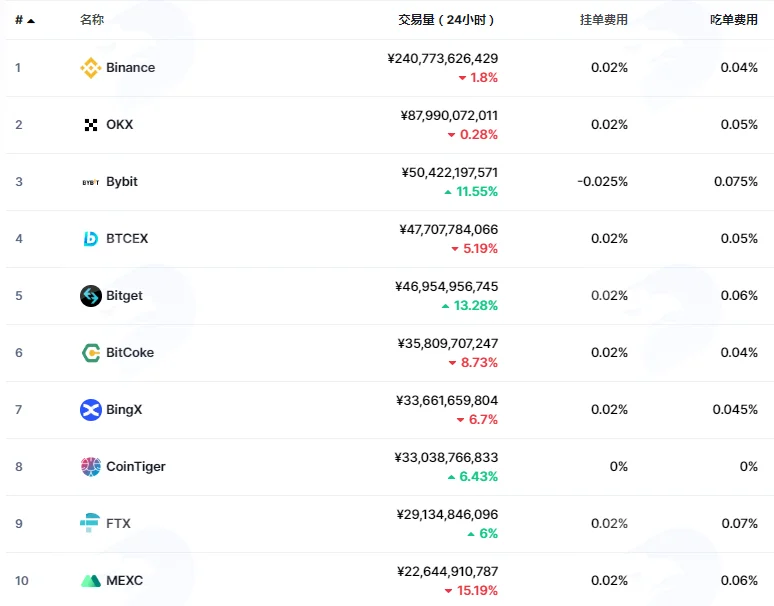This screenshot has height=606, width=774.
Task: Select BingX volume ¥33,661,659,804
Action: (x=447, y=401)
